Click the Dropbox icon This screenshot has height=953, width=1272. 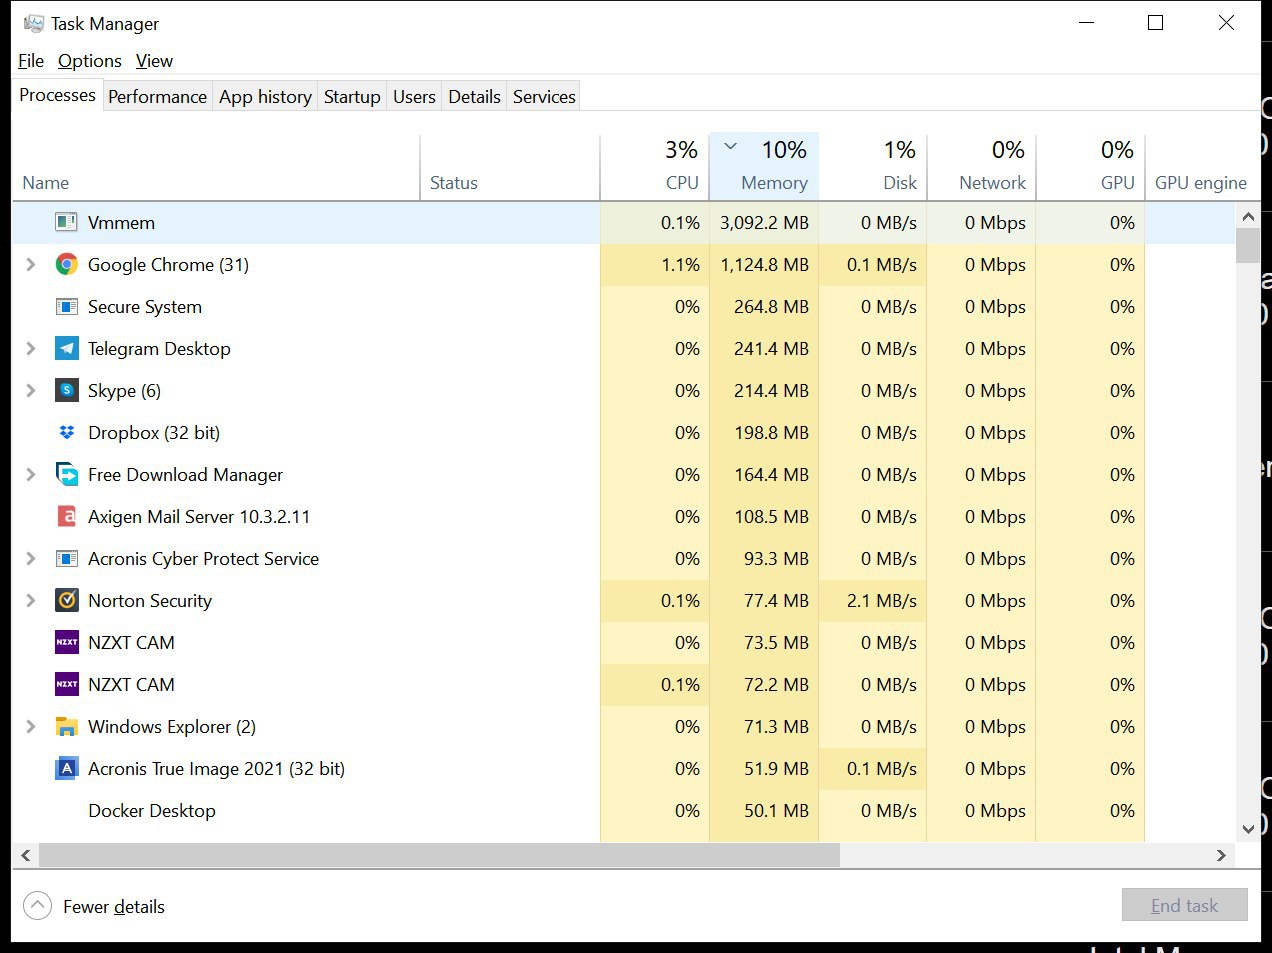(x=67, y=433)
